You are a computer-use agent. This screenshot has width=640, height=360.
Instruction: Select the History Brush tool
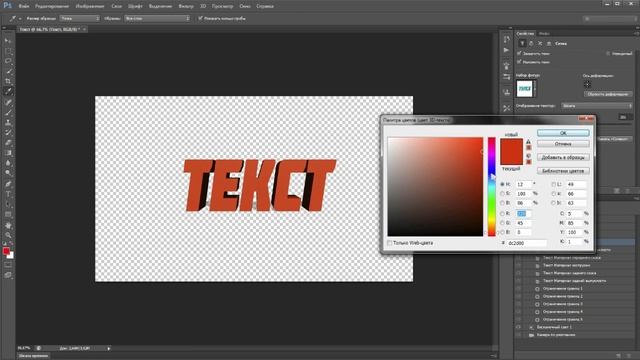(8, 133)
